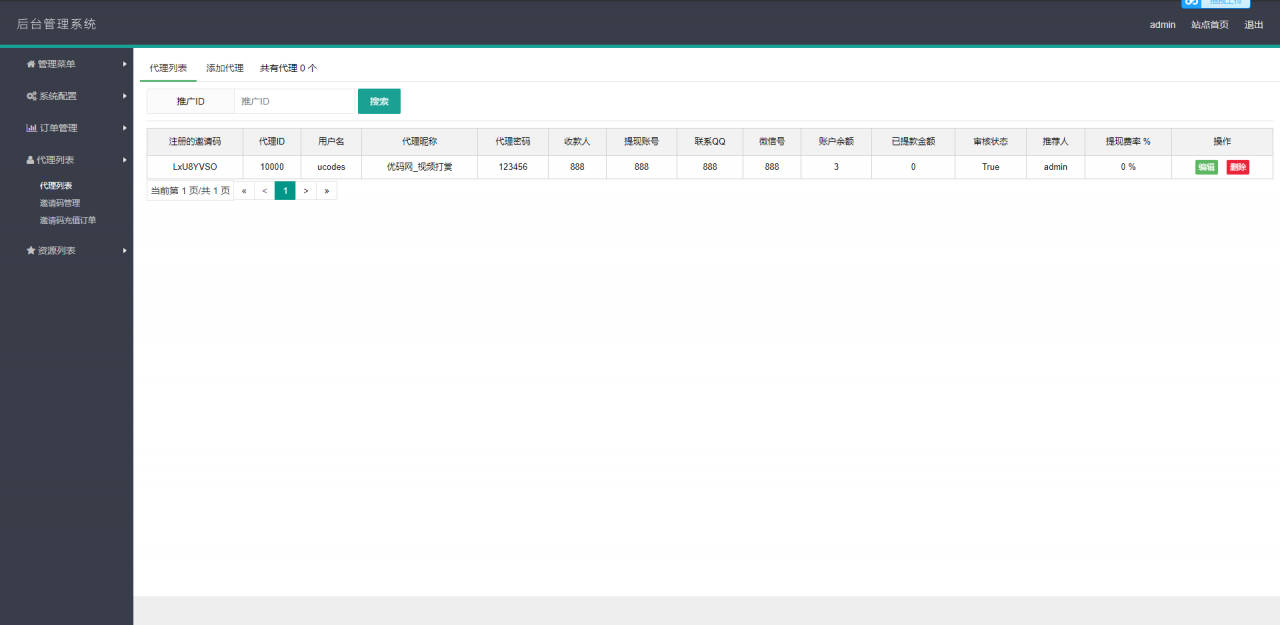Open 邀请码管理 in the sidebar
Screen dimensions: 1280x625
[x=60, y=203]
